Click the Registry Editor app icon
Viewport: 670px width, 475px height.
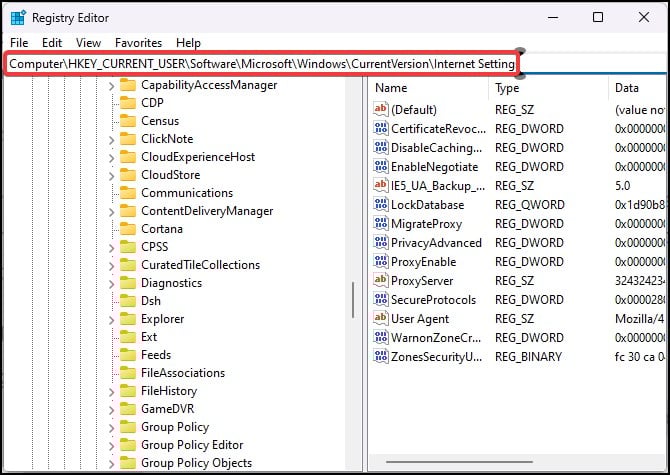click(x=18, y=18)
